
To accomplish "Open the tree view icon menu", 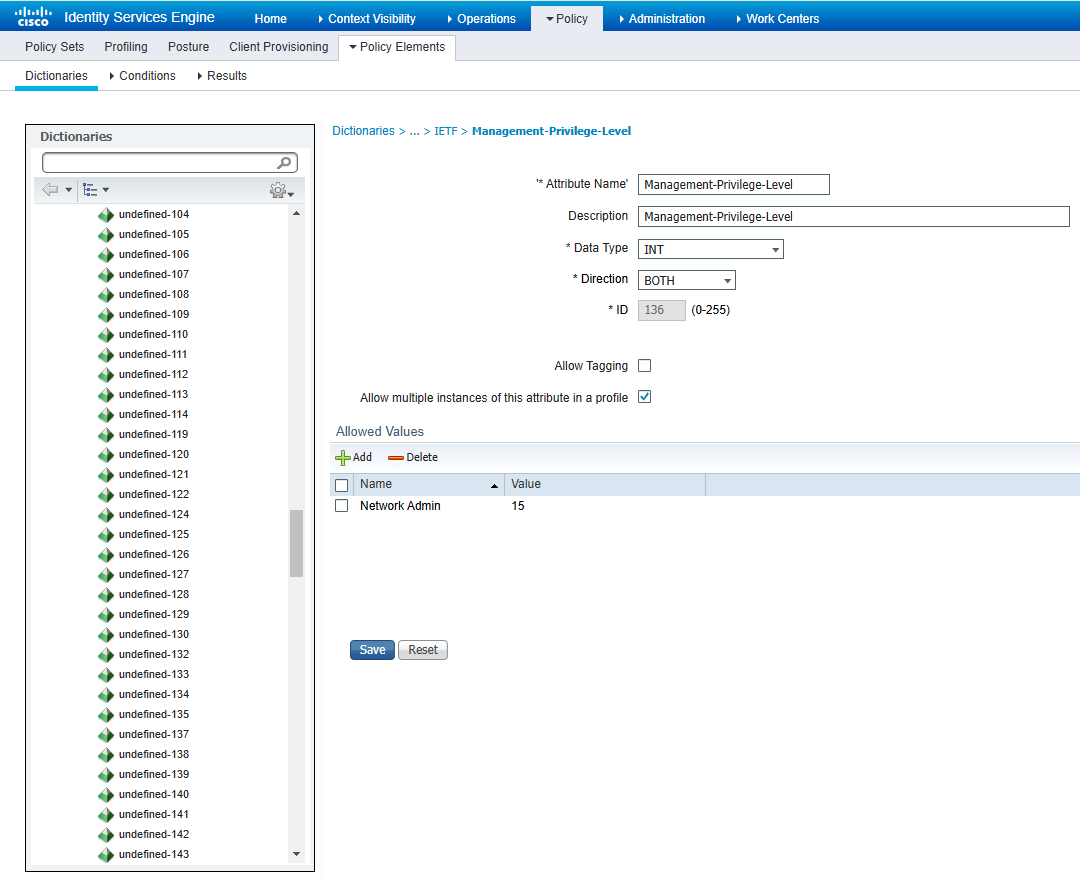I will coord(91,190).
